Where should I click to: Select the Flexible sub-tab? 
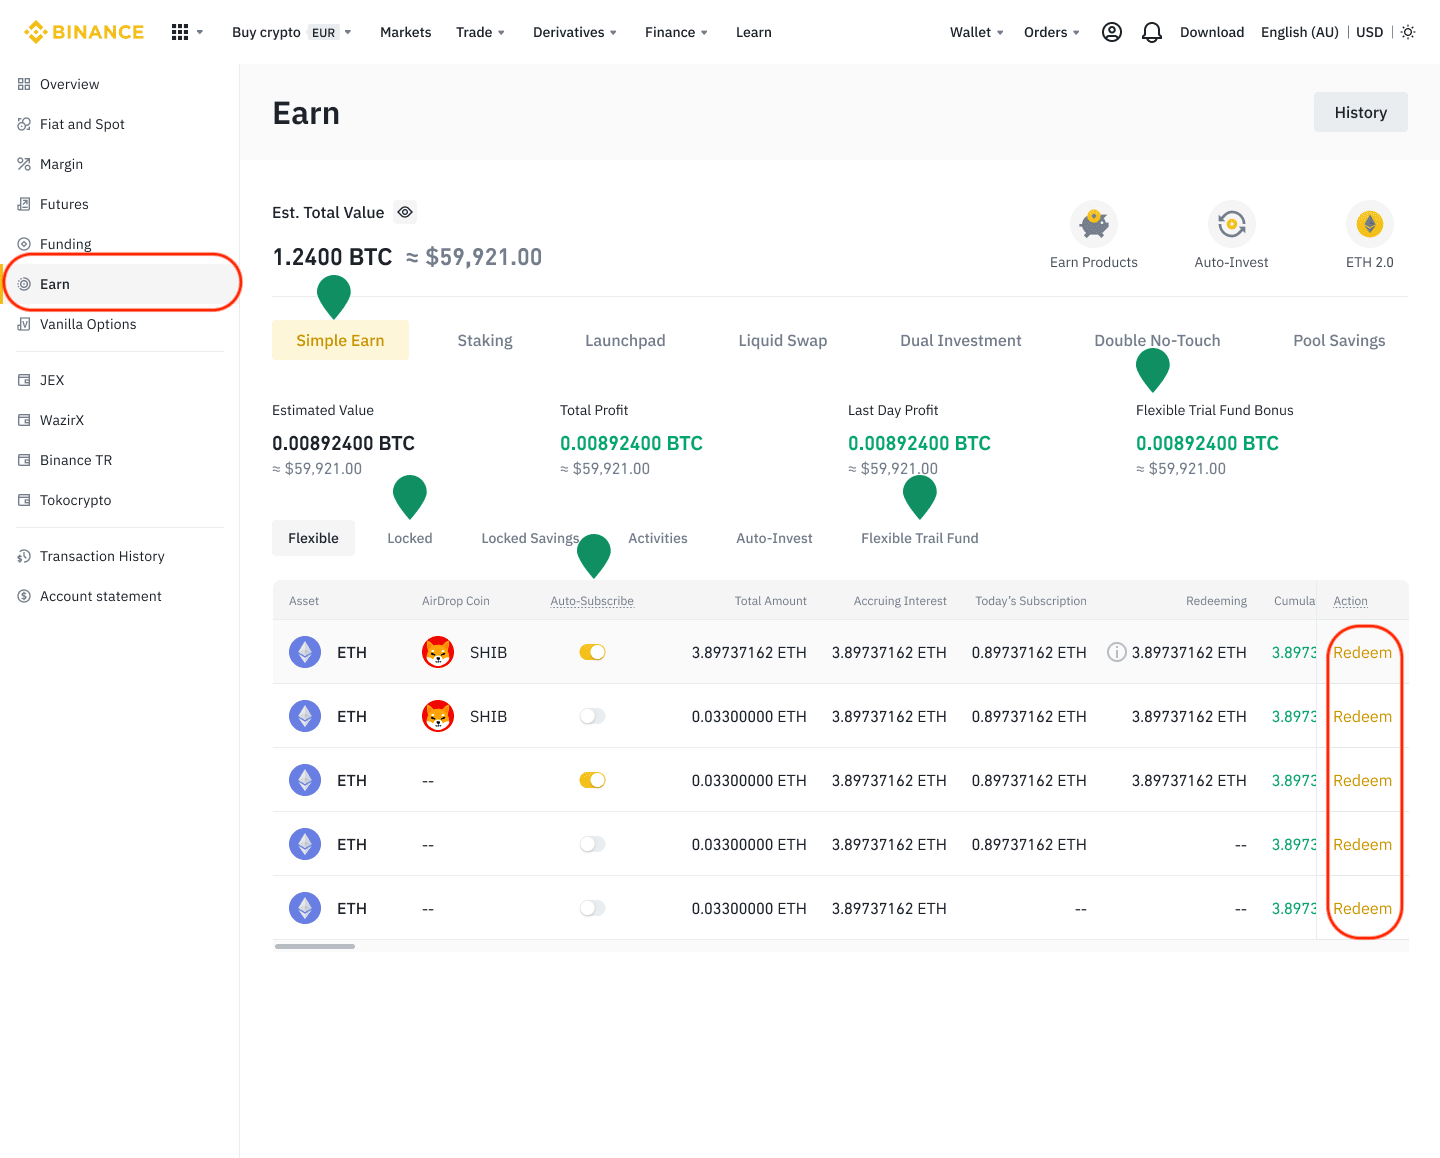(313, 538)
